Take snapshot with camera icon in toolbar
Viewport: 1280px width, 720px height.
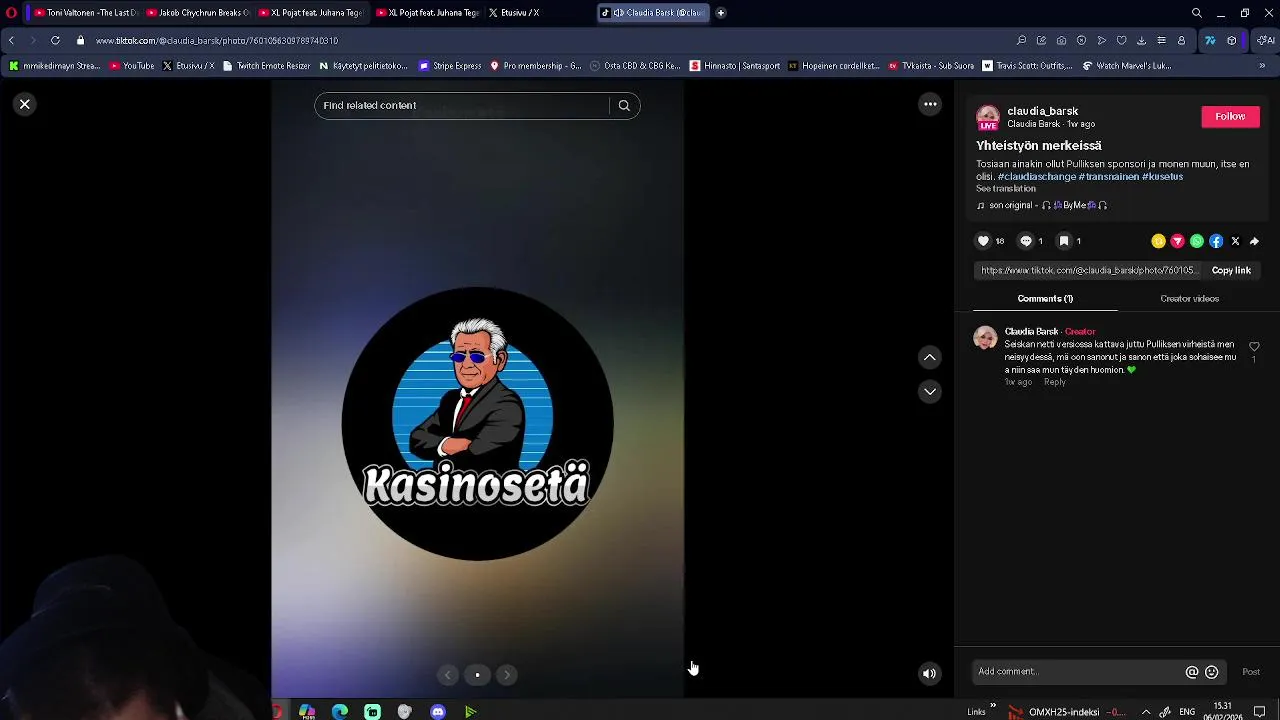(1061, 41)
